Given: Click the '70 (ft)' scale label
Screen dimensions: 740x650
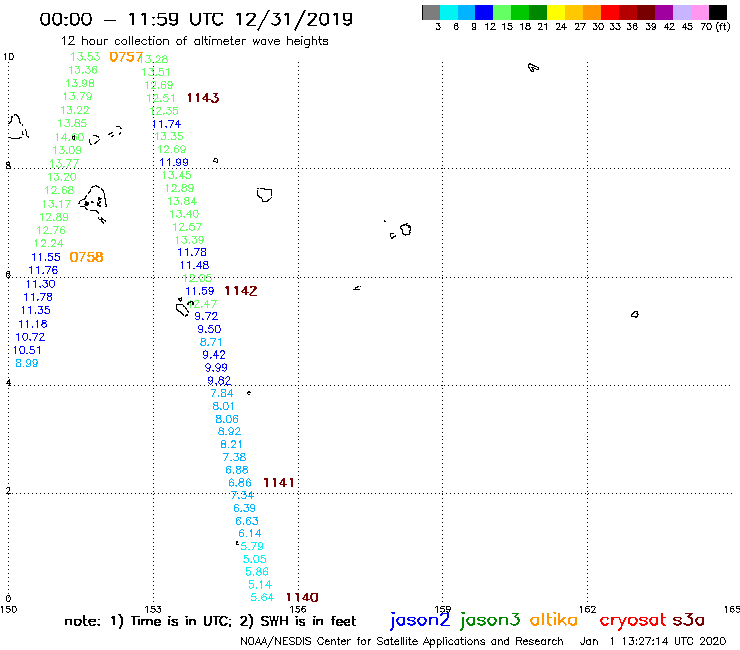Looking at the screenshot, I should (715, 26).
